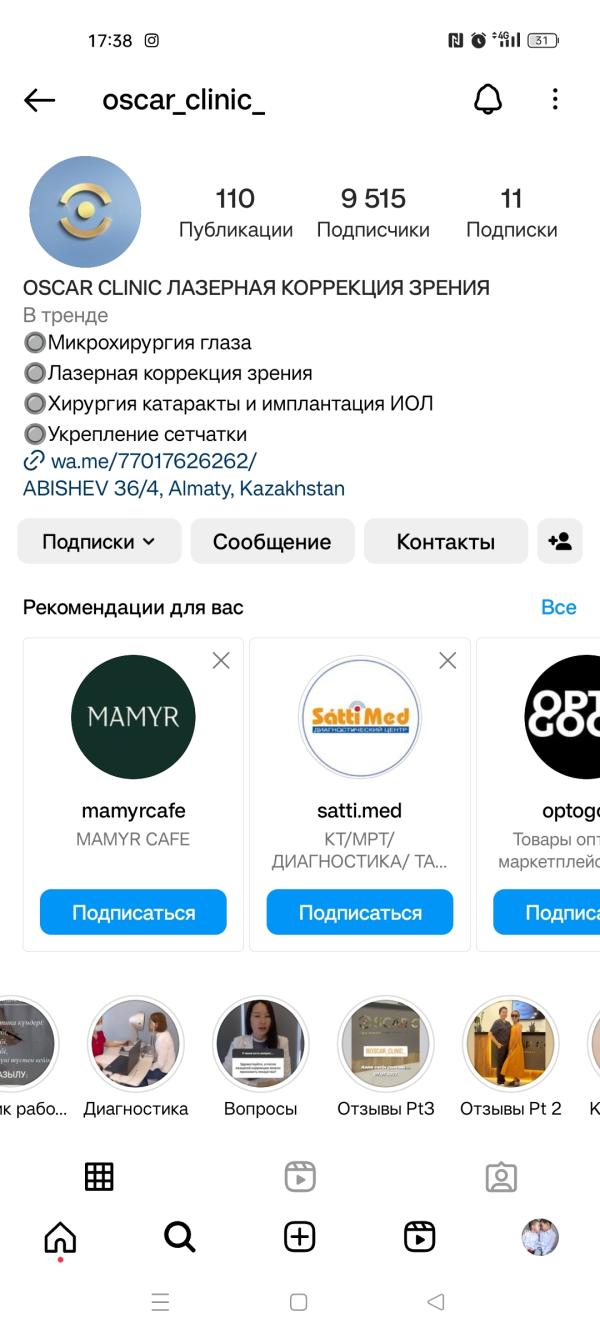Tap the back arrow icon
This screenshot has height=1332, width=600.
point(39,100)
